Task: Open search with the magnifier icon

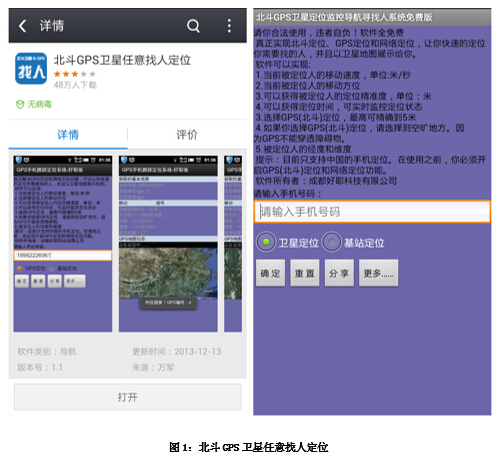Action: pyautogui.click(x=193, y=26)
